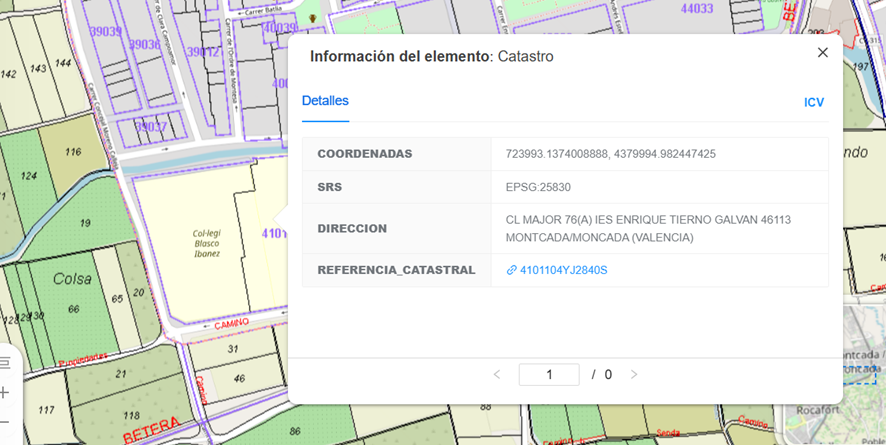Click the DIRECCION row label
886x445 pixels.
point(352,229)
